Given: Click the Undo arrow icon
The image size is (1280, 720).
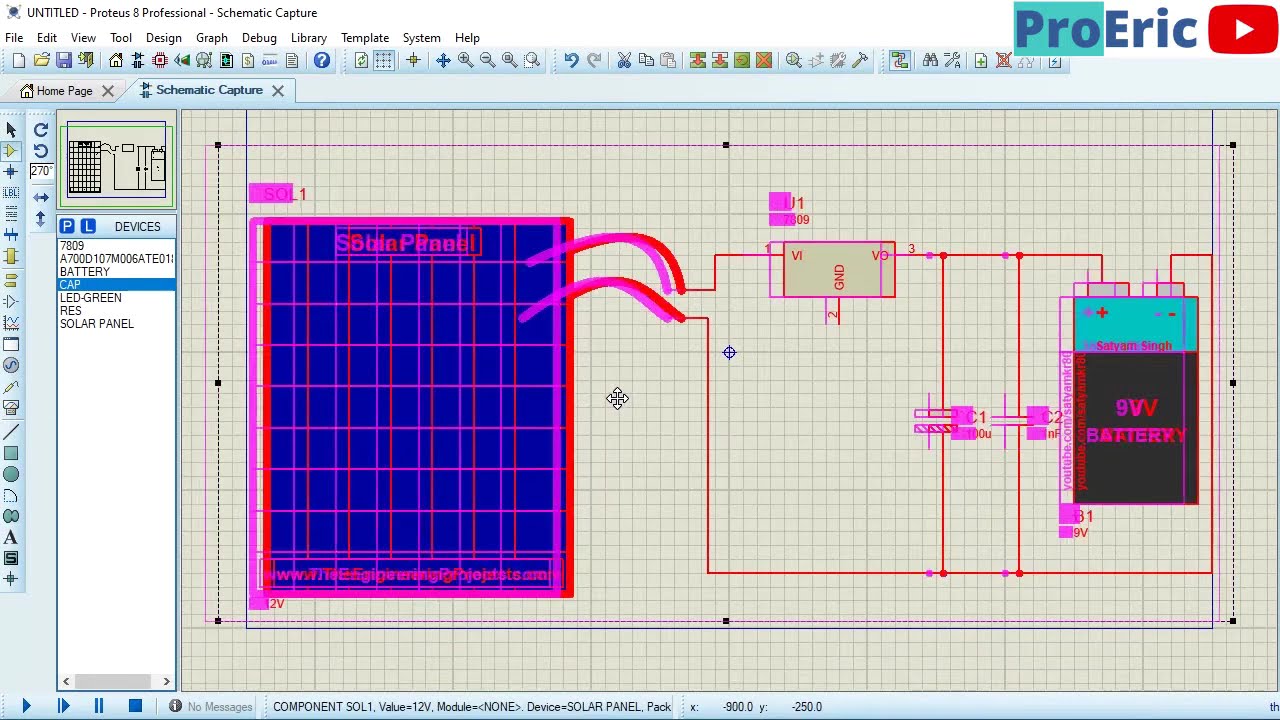Looking at the screenshot, I should 571,61.
